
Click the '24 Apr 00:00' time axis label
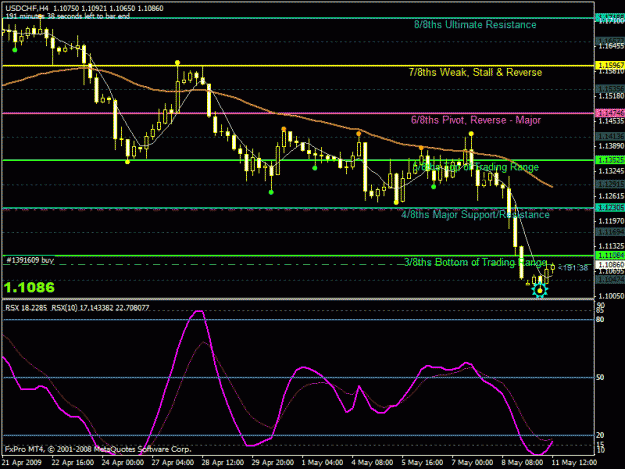pyautogui.click(x=123, y=463)
